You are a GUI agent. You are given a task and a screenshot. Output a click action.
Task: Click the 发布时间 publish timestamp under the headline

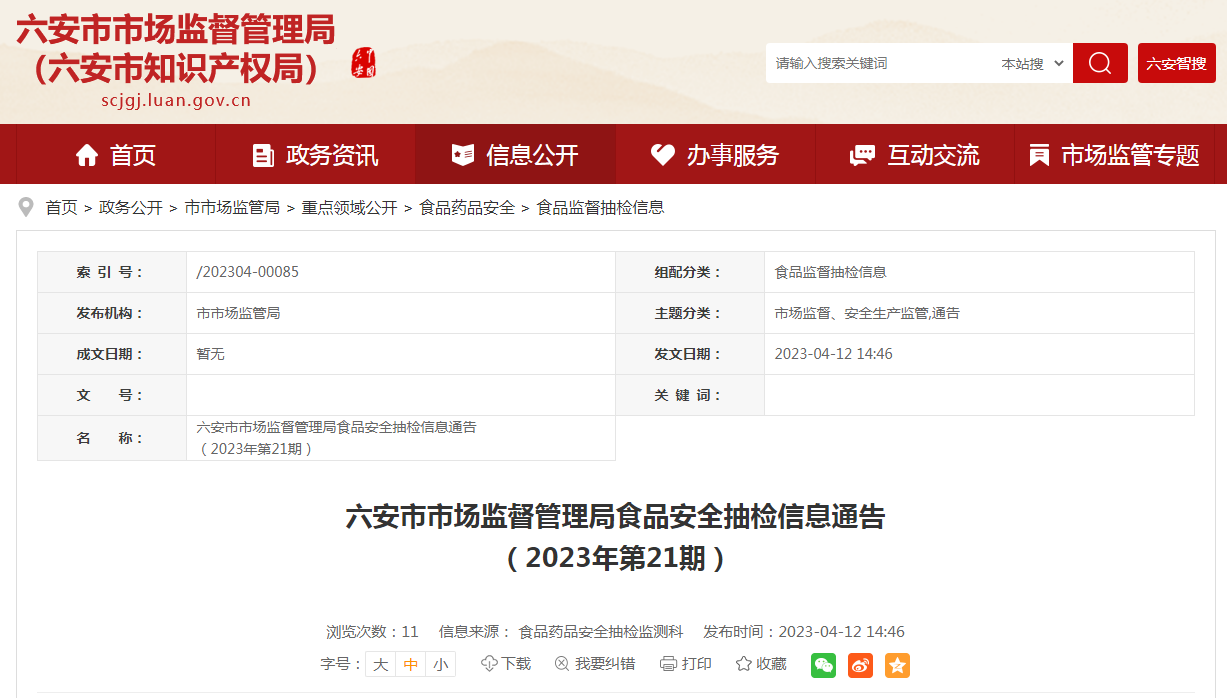804,632
